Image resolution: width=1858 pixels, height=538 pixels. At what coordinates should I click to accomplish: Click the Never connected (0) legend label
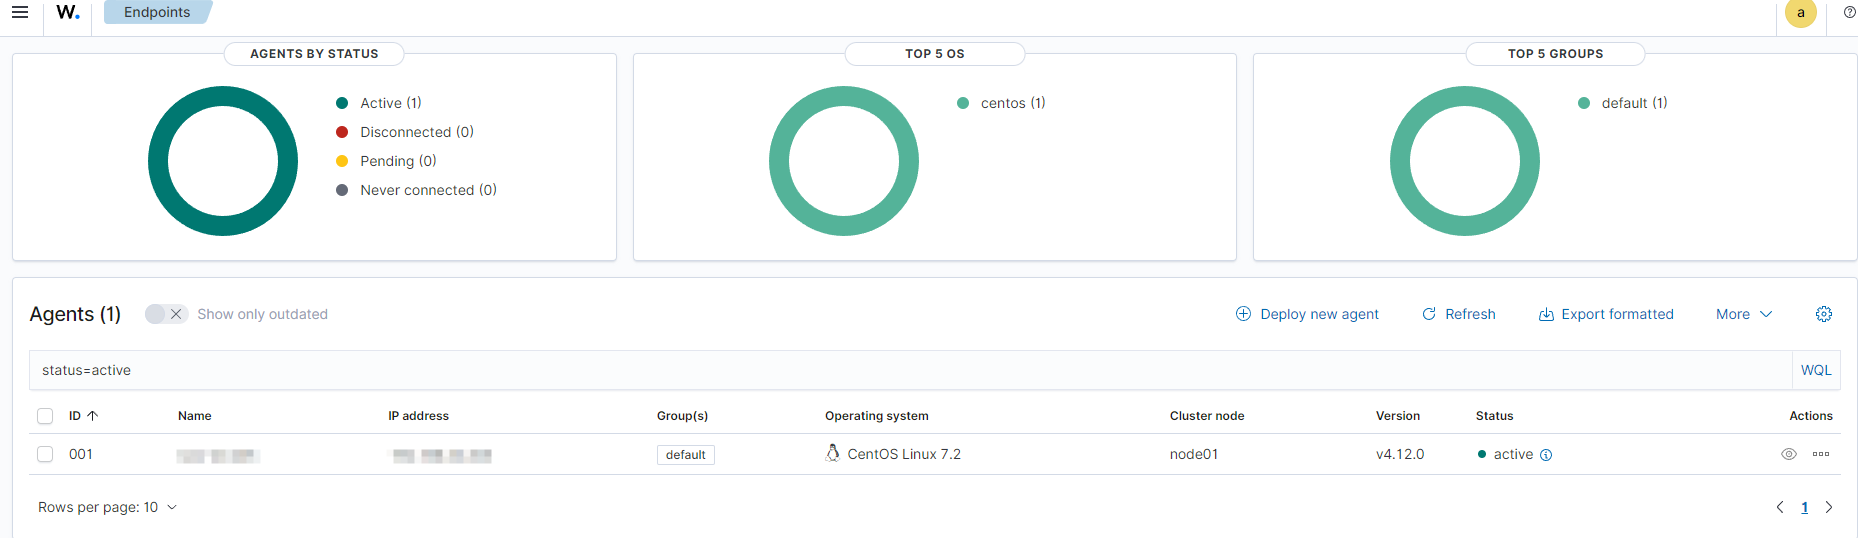[429, 190]
